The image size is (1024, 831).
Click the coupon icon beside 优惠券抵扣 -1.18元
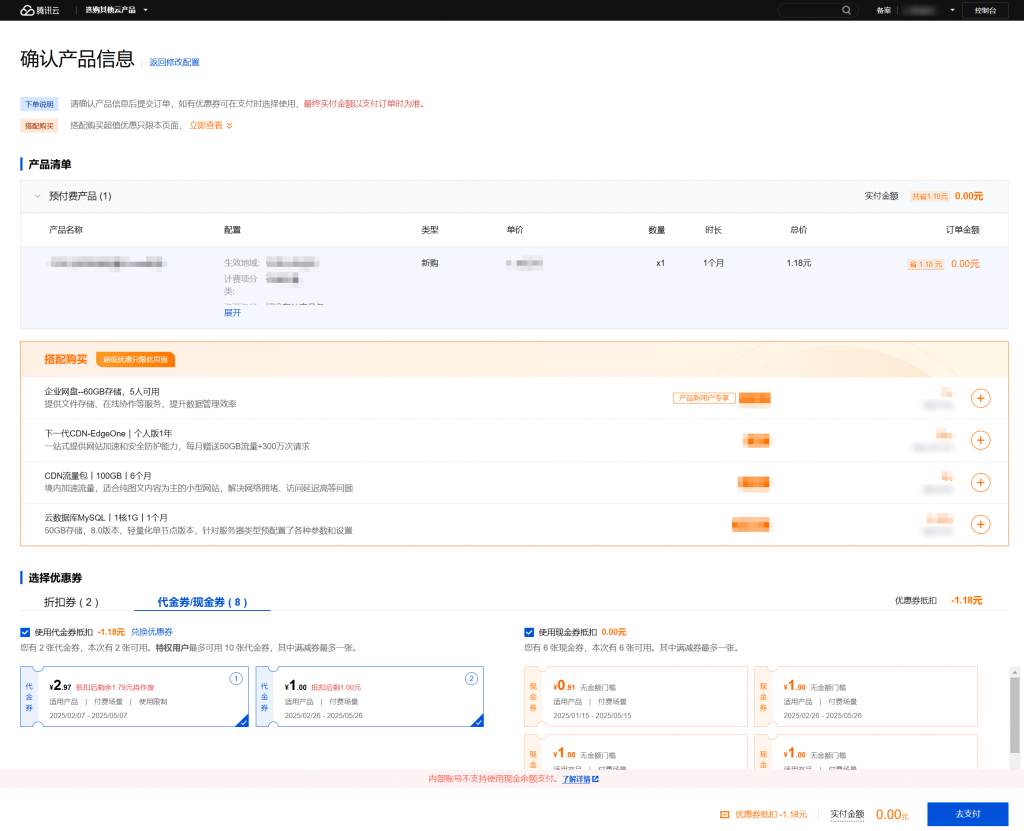click(x=724, y=815)
